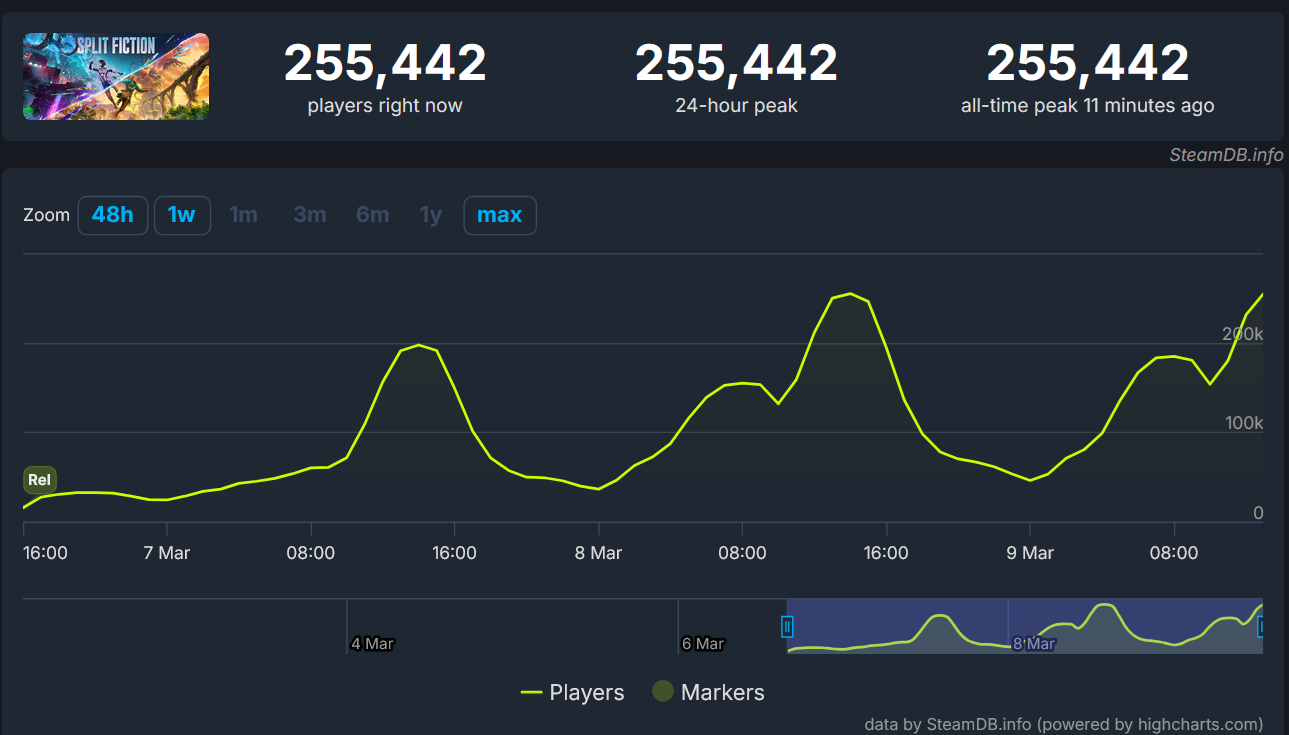The width and height of the screenshot is (1289, 735).
Task: Click the 6 Mar navigator label
Action: [703, 644]
